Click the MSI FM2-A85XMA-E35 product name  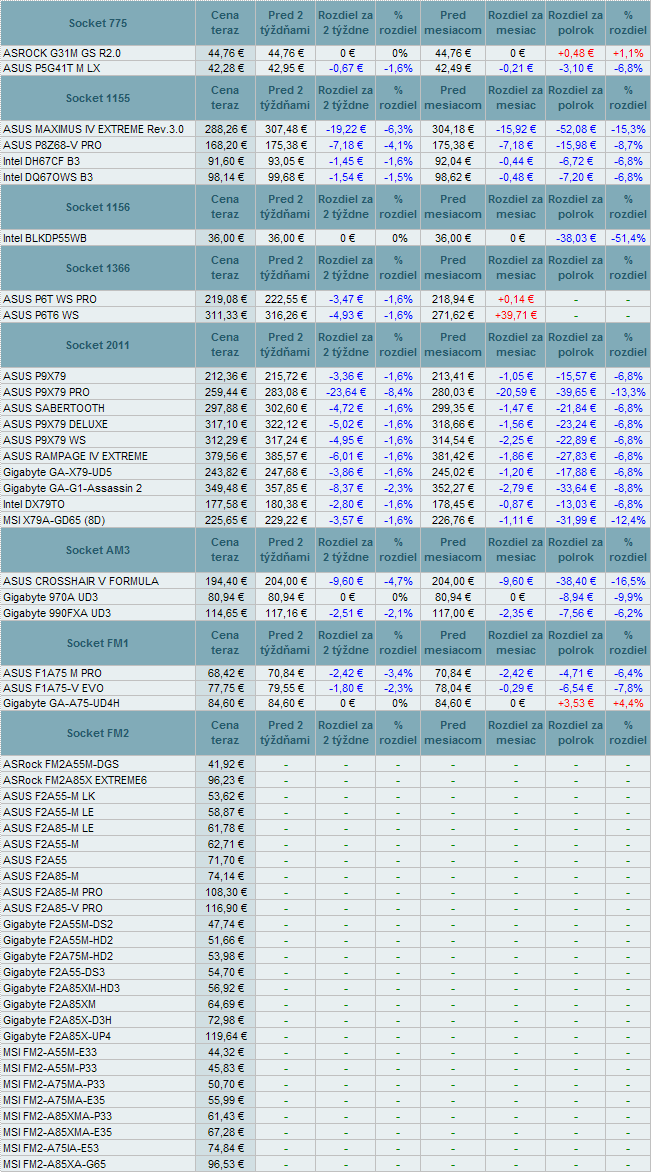58,1132
